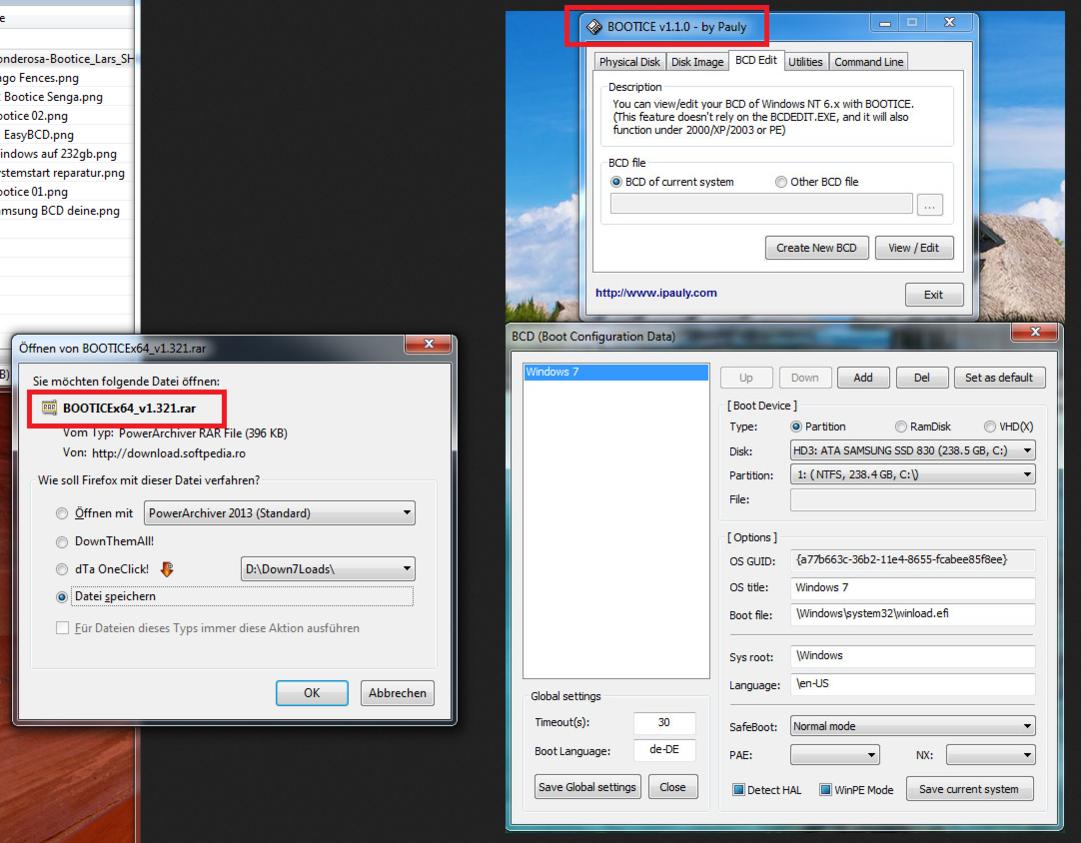Open the SafeBoot dropdown set to Normal mode
The height and width of the screenshot is (843, 1081).
click(913, 726)
